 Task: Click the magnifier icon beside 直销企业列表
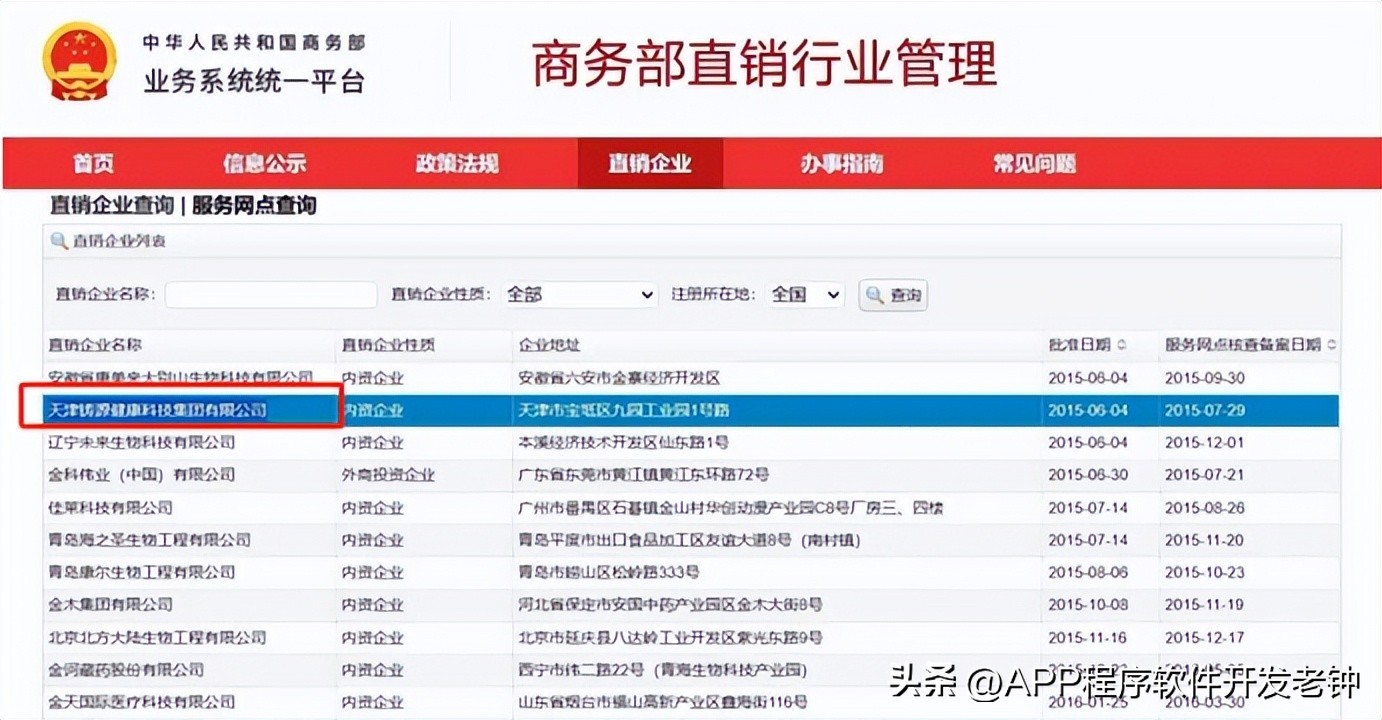click(60, 241)
